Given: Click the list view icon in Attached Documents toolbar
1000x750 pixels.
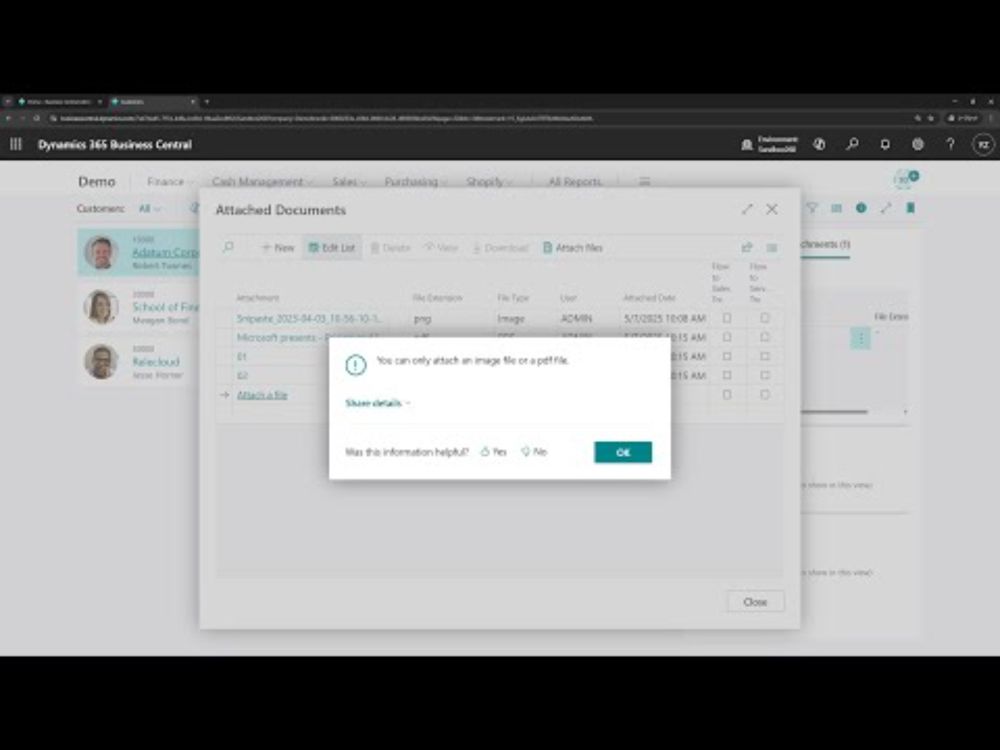Looking at the screenshot, I should click(x=772, y=247).
